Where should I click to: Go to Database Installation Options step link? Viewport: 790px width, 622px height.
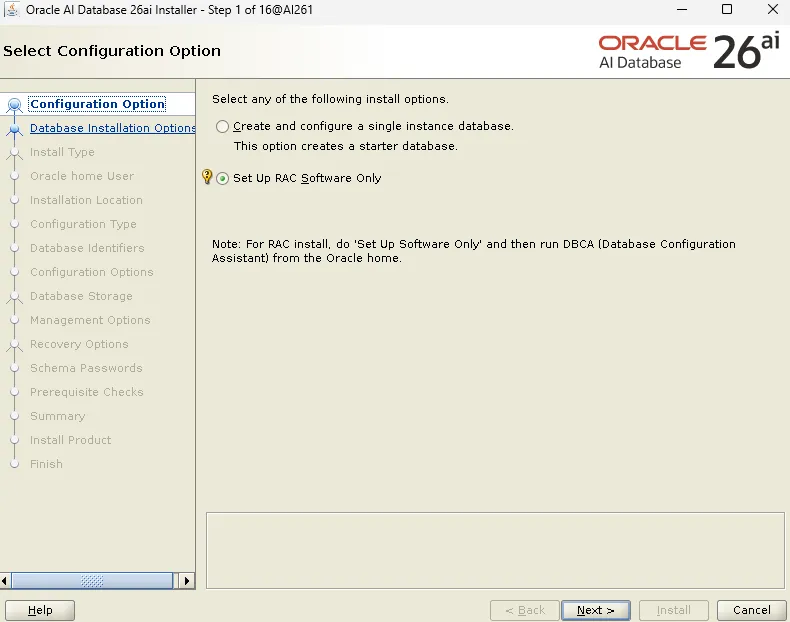pyautogui.click(x=112, y=128)
